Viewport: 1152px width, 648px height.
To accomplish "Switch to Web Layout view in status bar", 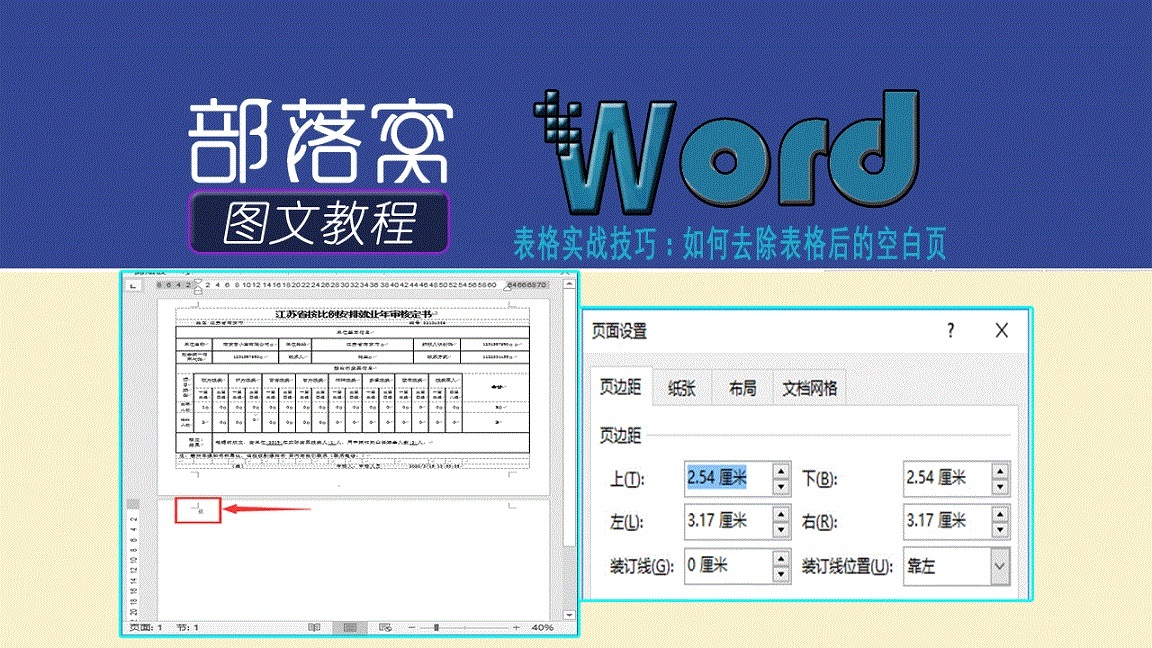I will pos(384,627).
